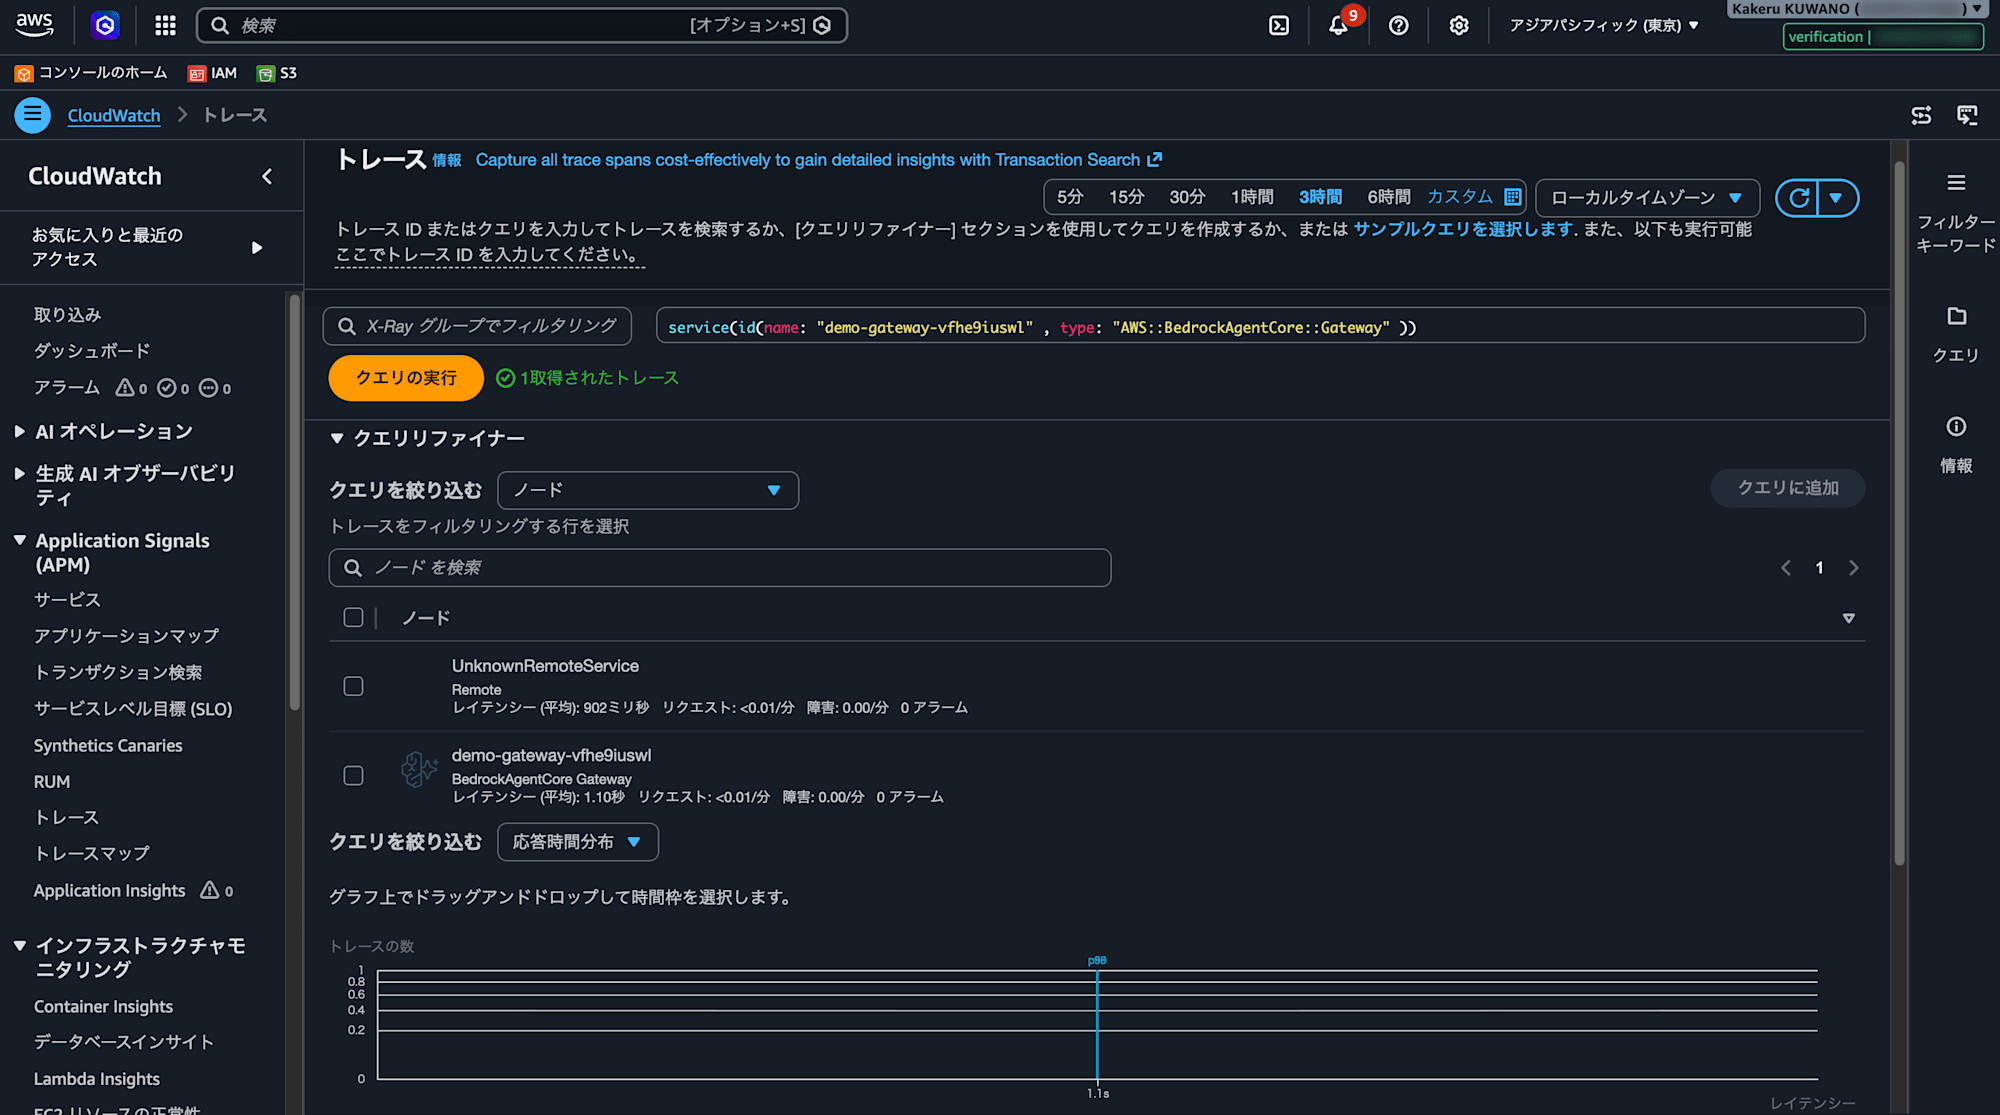The width and height of the screenshot is (2000, 1115).
Task: Click the OK checkmark alarm status icon
Action: tap(167, 388)
